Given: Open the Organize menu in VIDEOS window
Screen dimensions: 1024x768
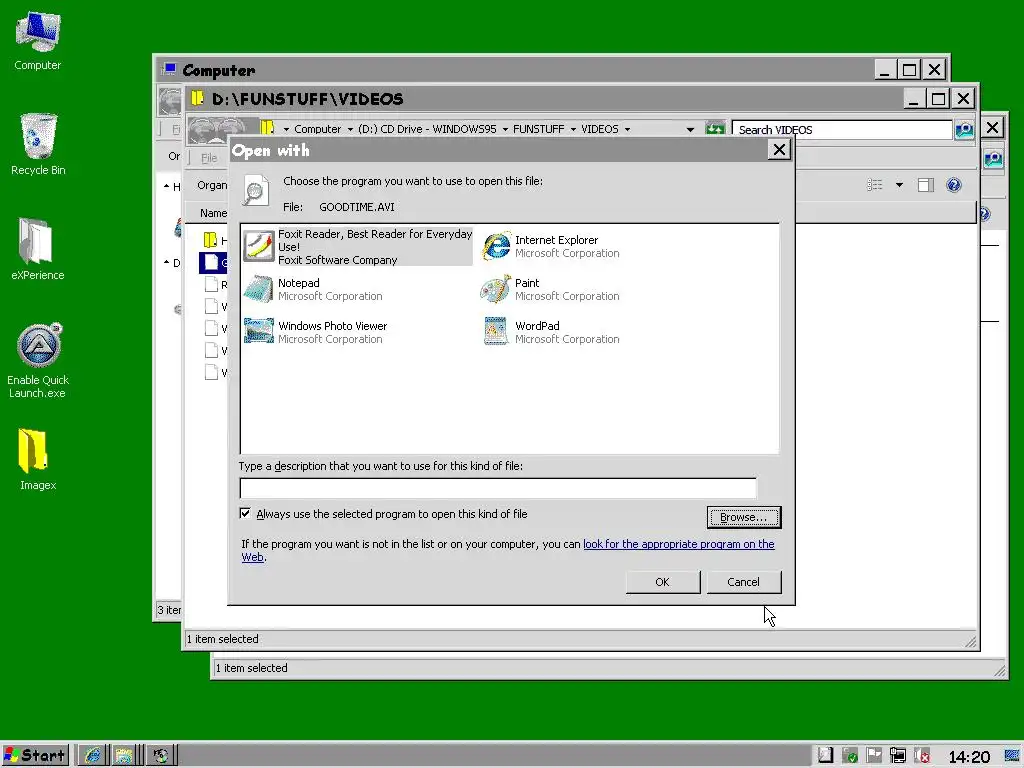Looking at the screenshot, I should coord(212,185).
